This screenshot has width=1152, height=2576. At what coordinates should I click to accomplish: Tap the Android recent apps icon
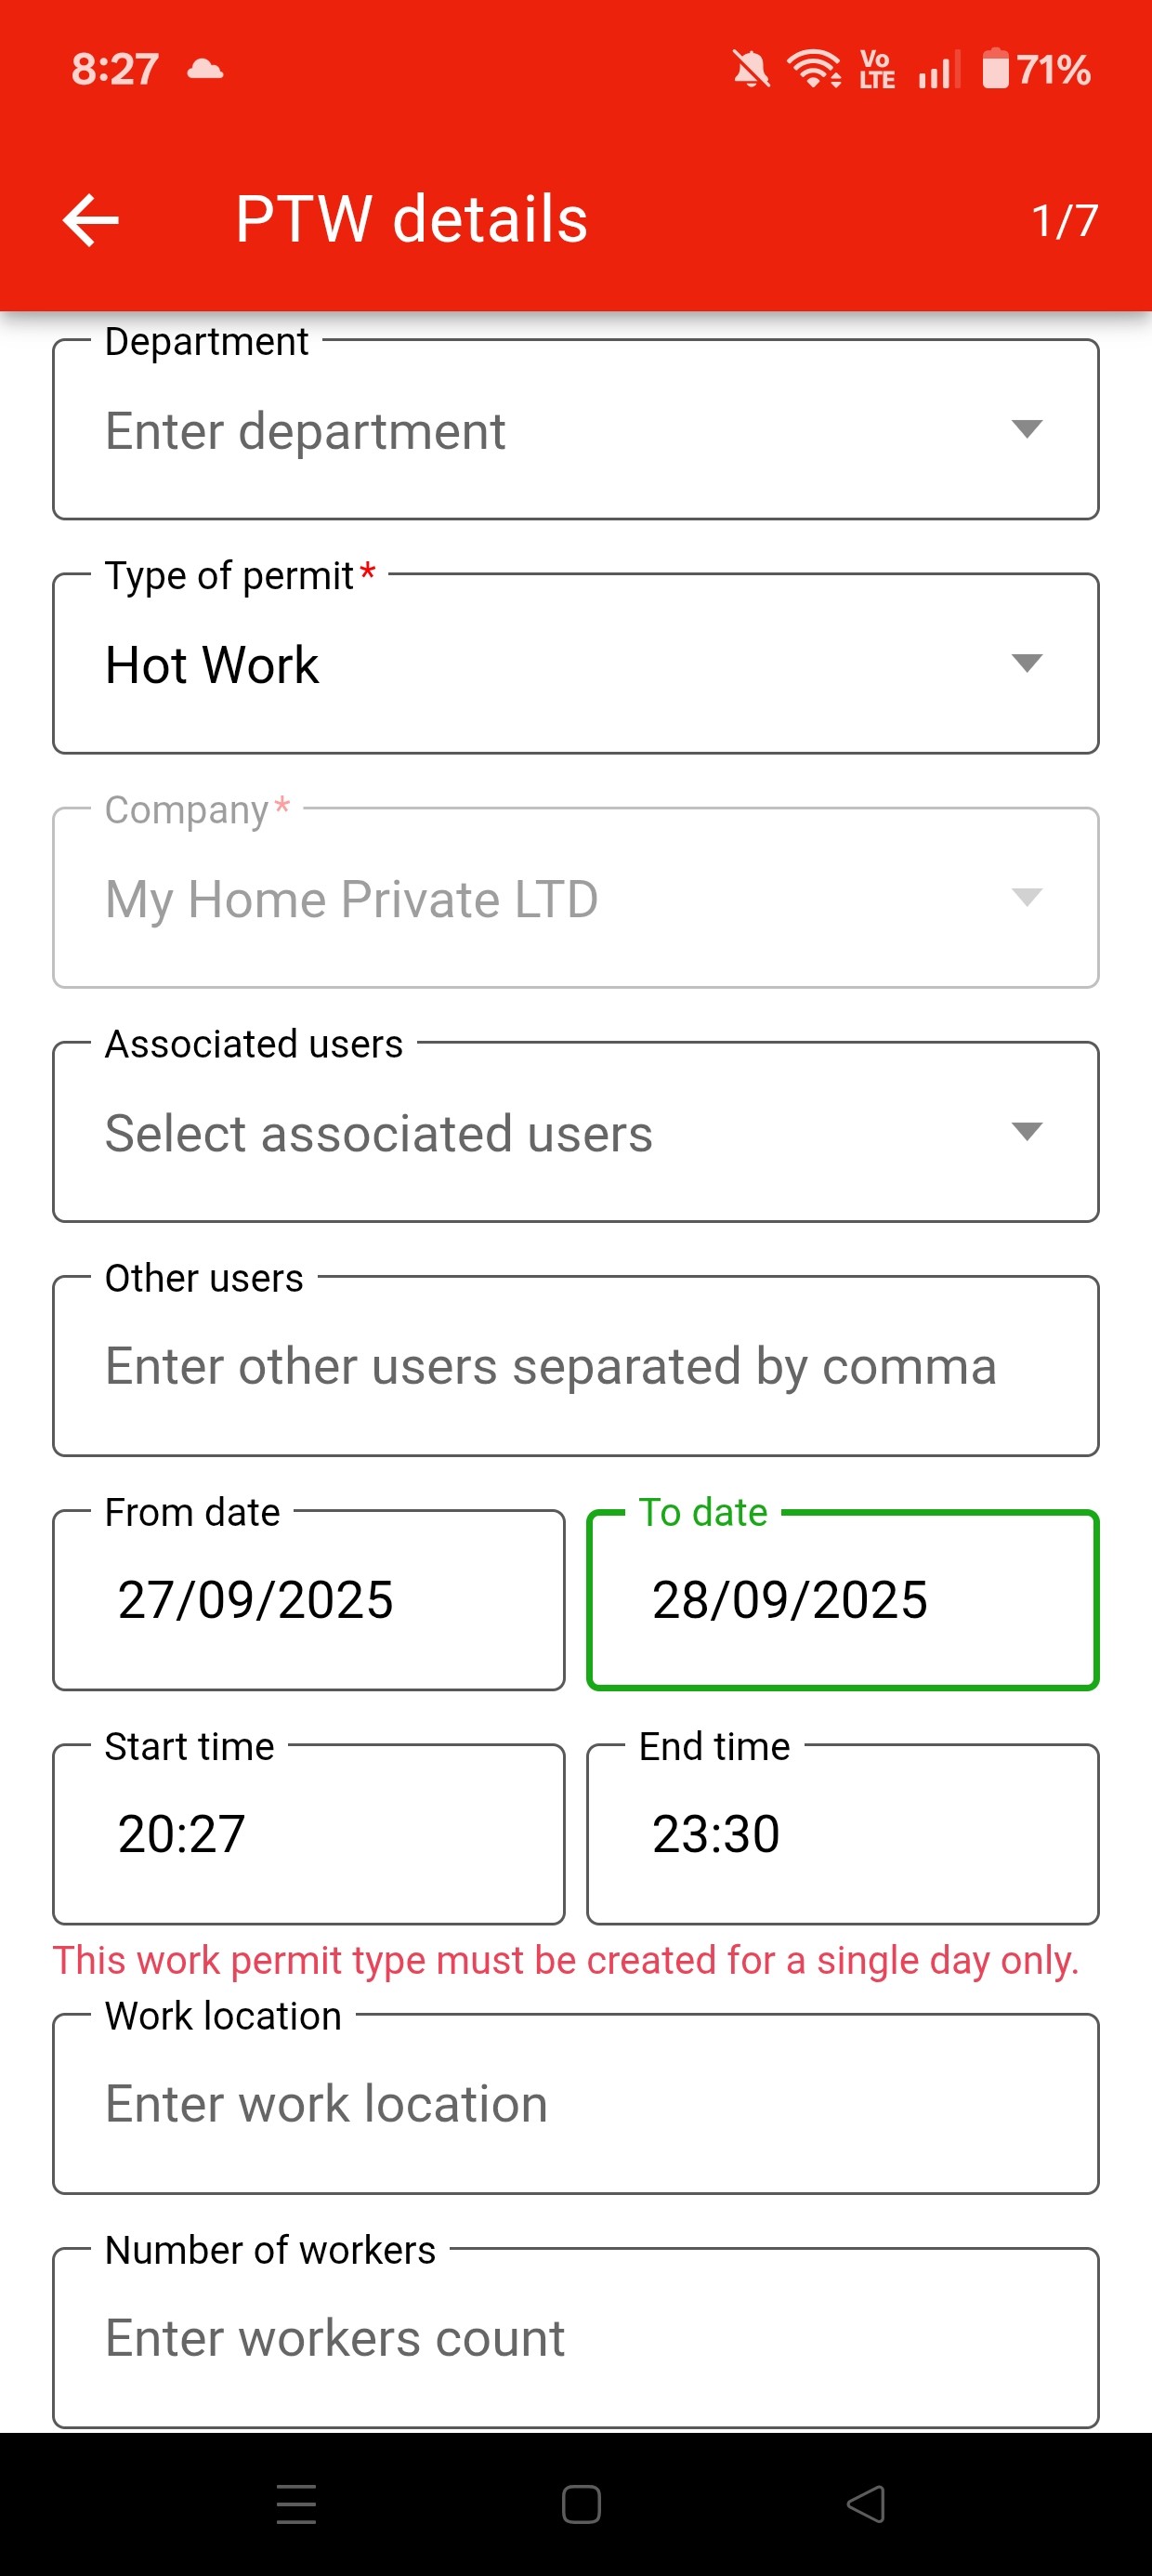296,2504
